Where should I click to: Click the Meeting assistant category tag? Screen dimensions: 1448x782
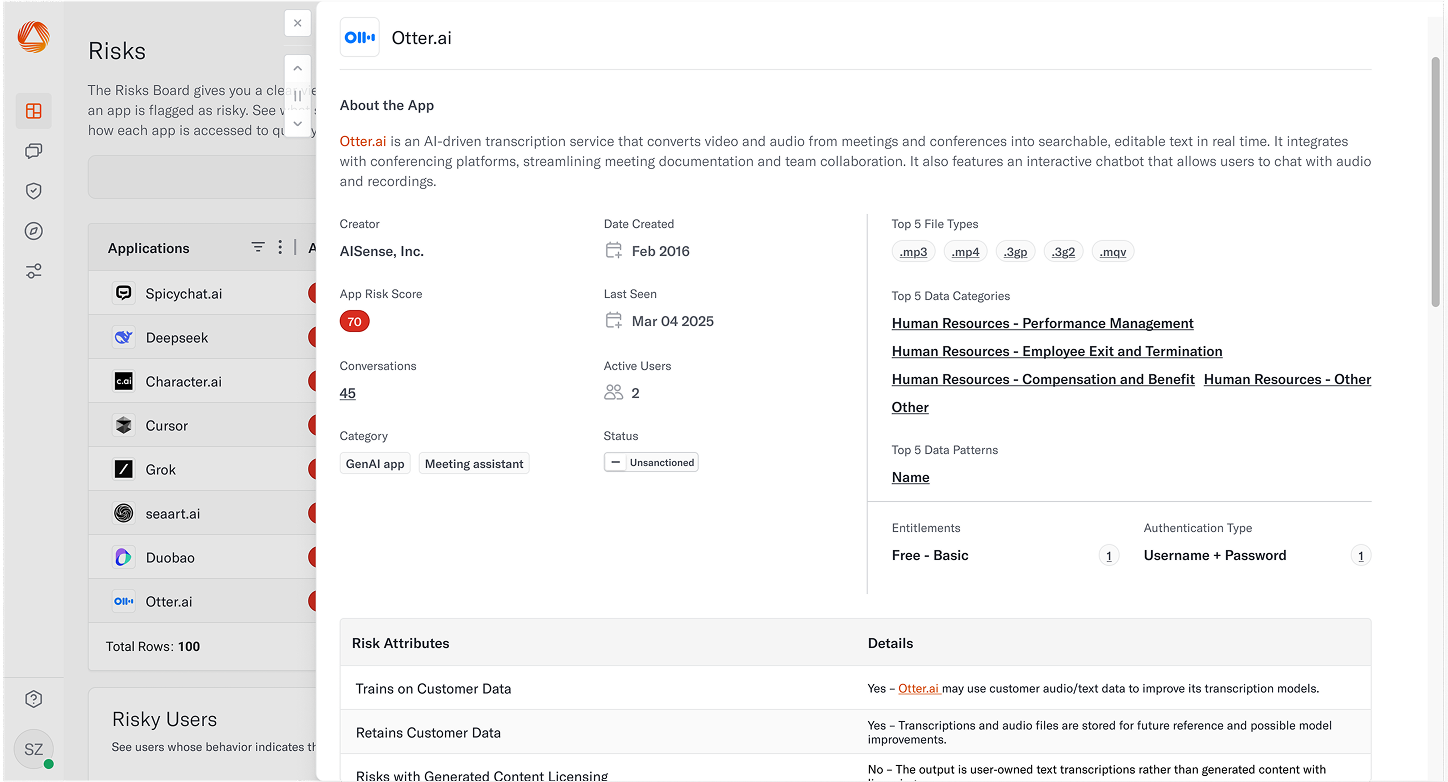474,463
